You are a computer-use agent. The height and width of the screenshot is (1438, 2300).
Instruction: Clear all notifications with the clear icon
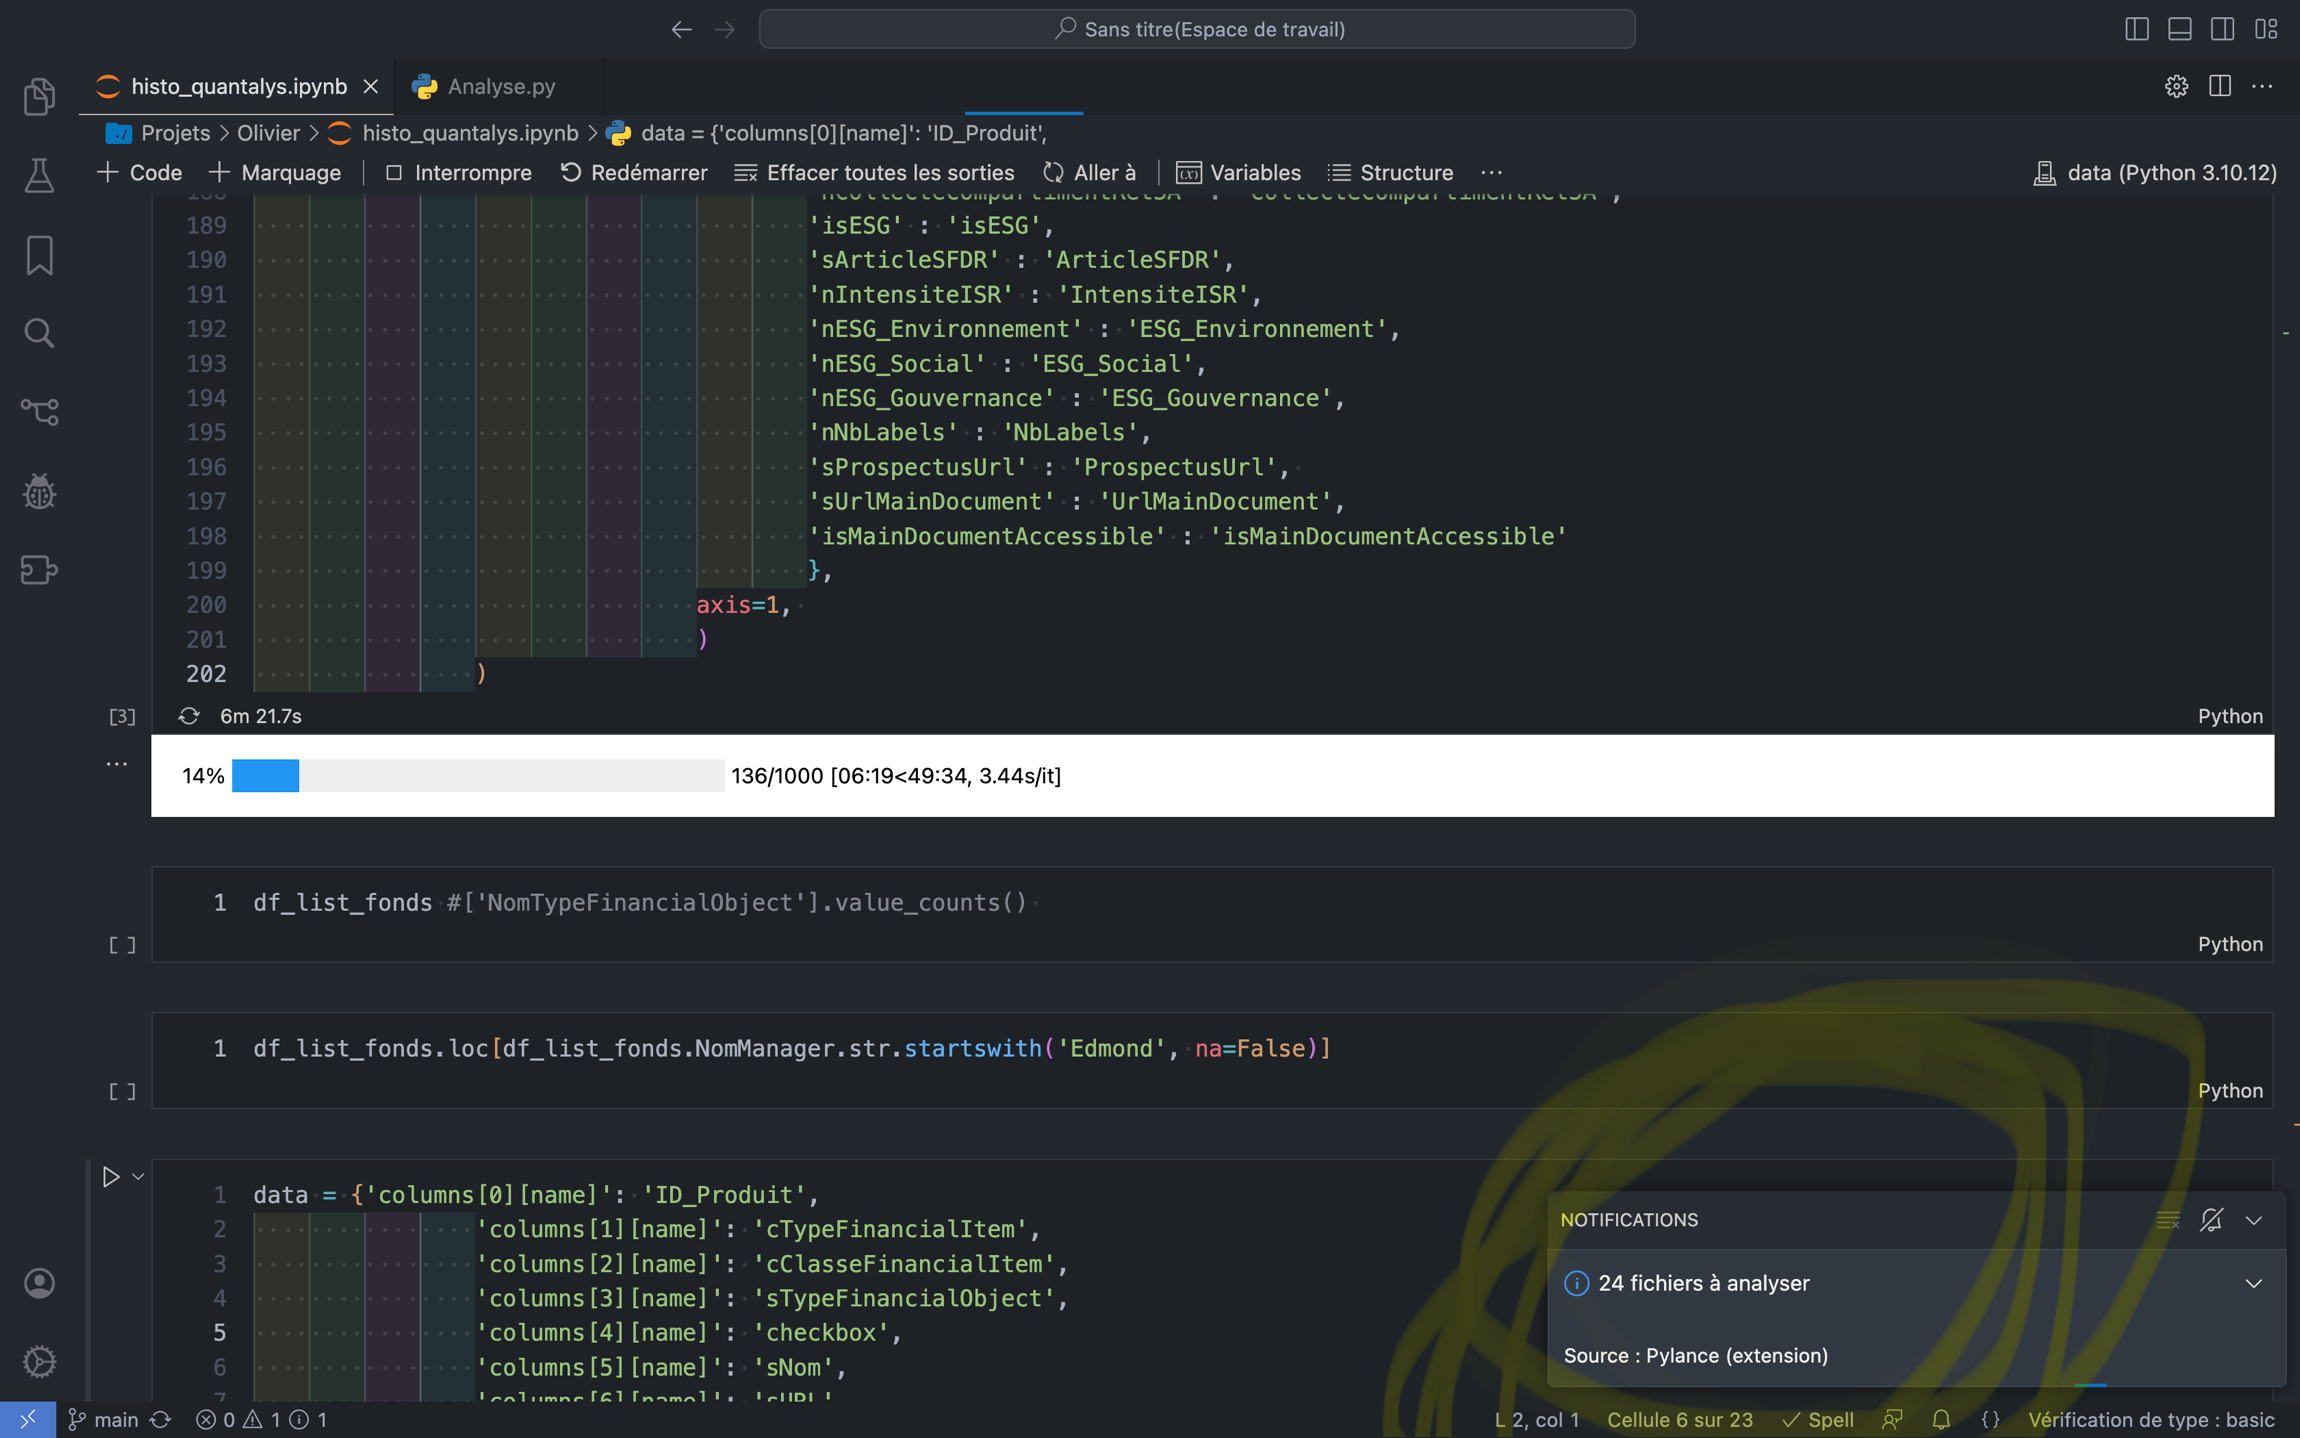click(x=2169, y=1220)
